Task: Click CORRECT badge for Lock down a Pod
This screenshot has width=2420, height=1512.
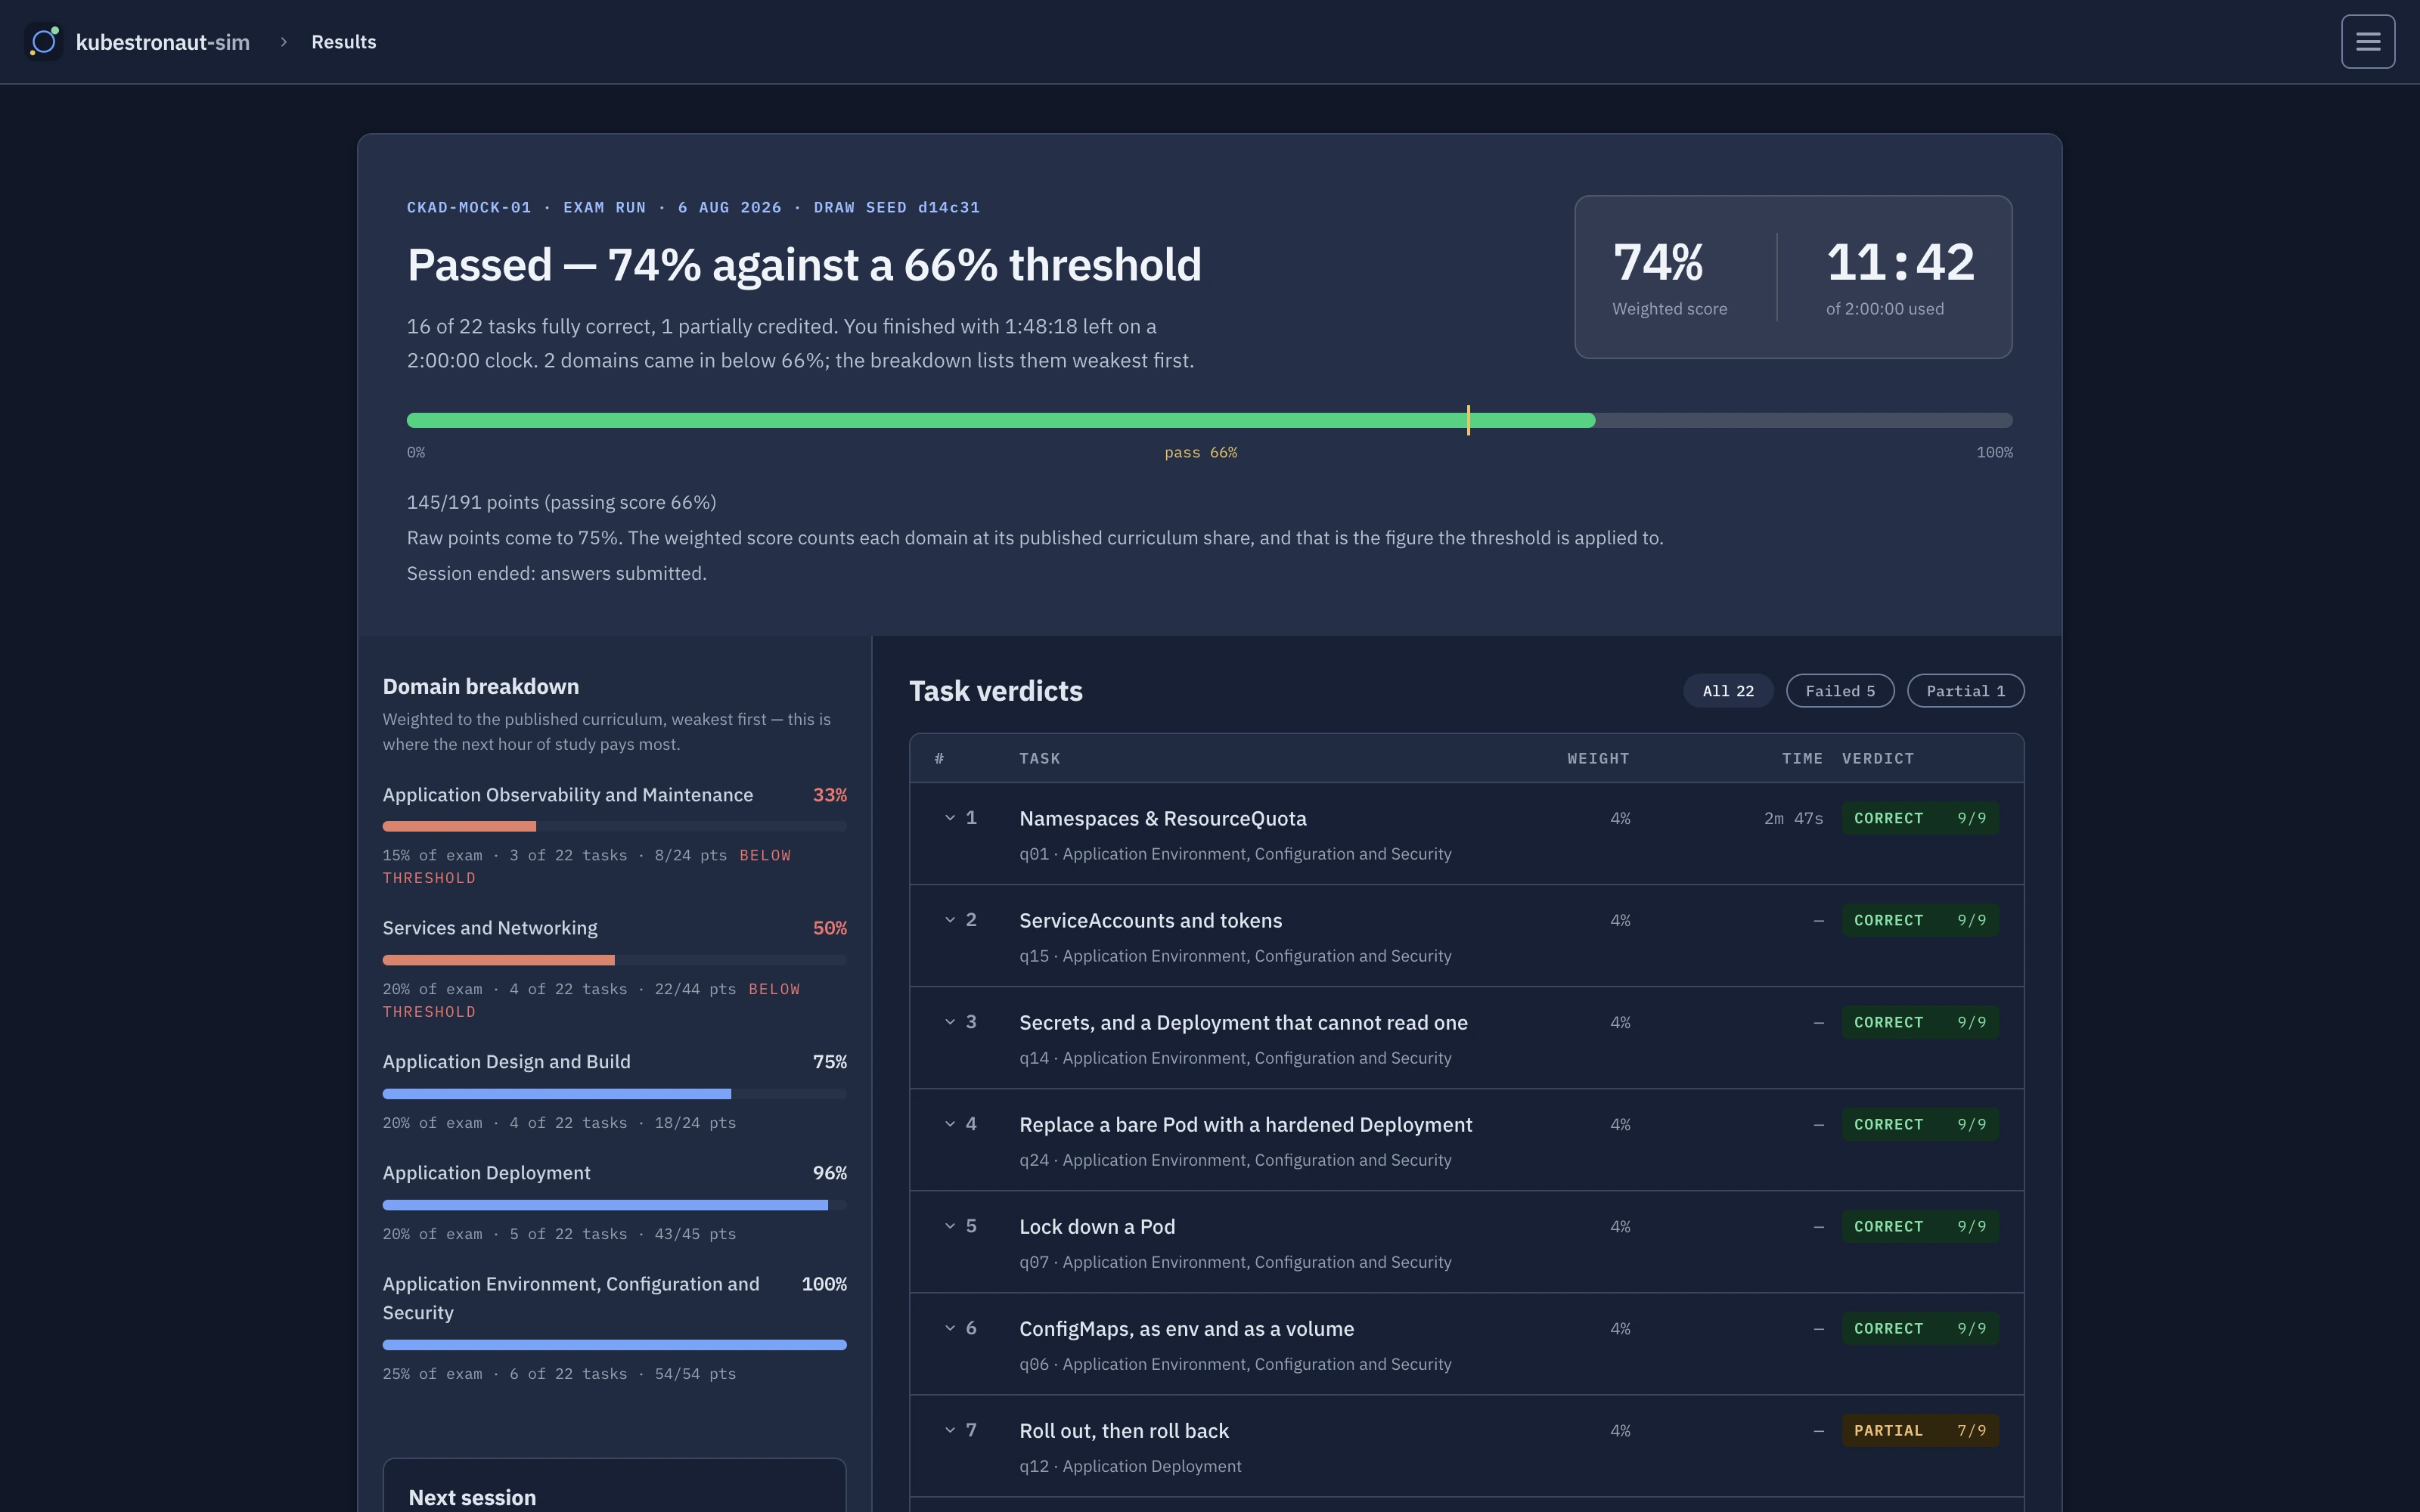Action: (x=1920, y=1226)
